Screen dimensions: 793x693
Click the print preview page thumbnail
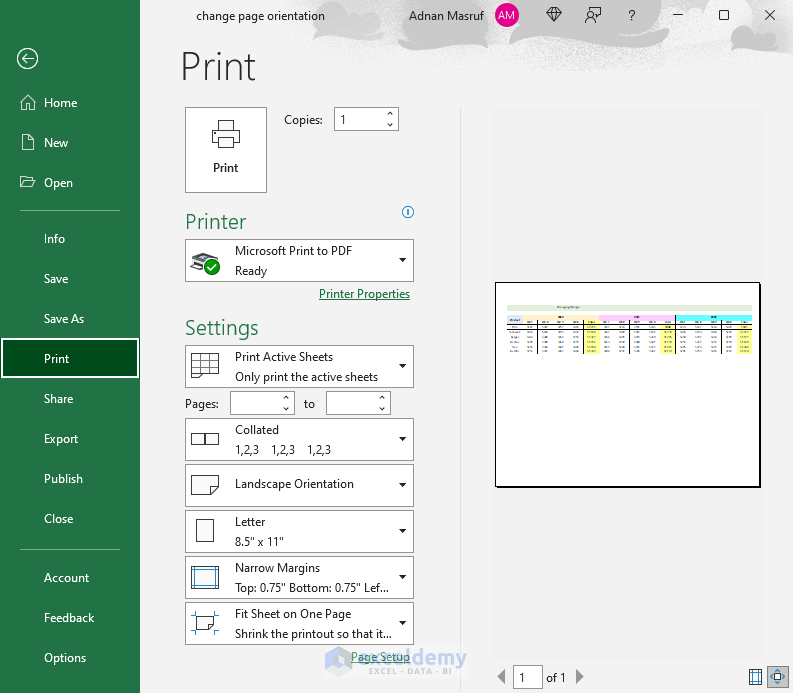[628, 385]
